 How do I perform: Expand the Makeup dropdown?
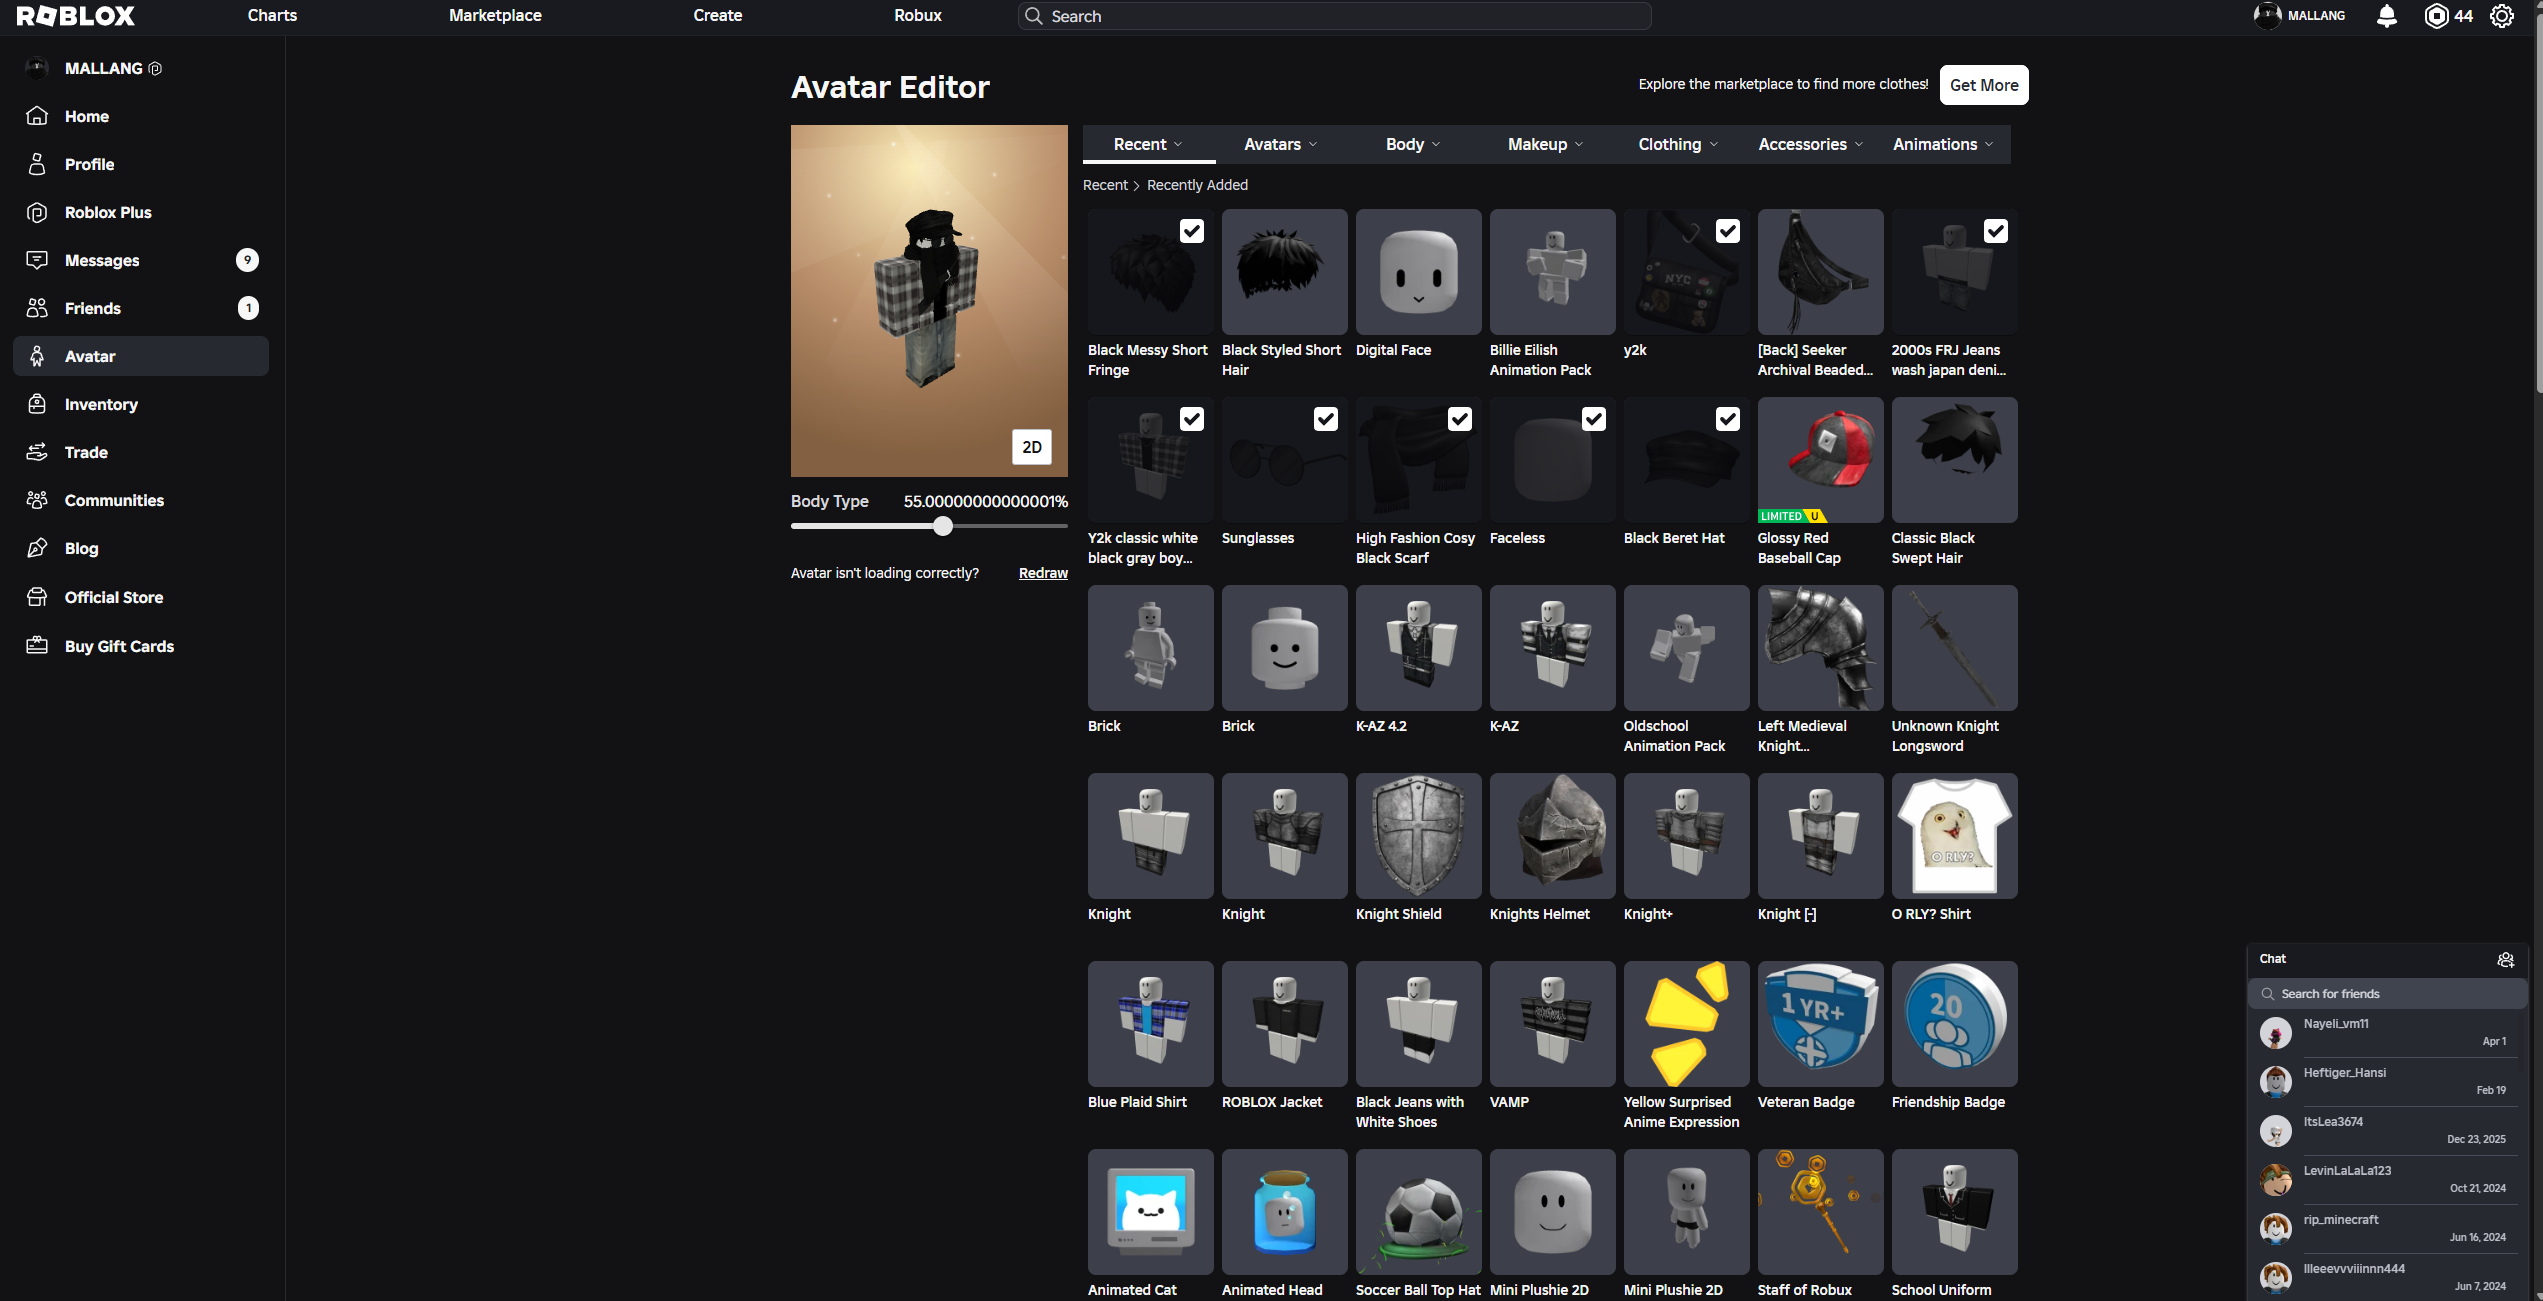coord(1546,144)
